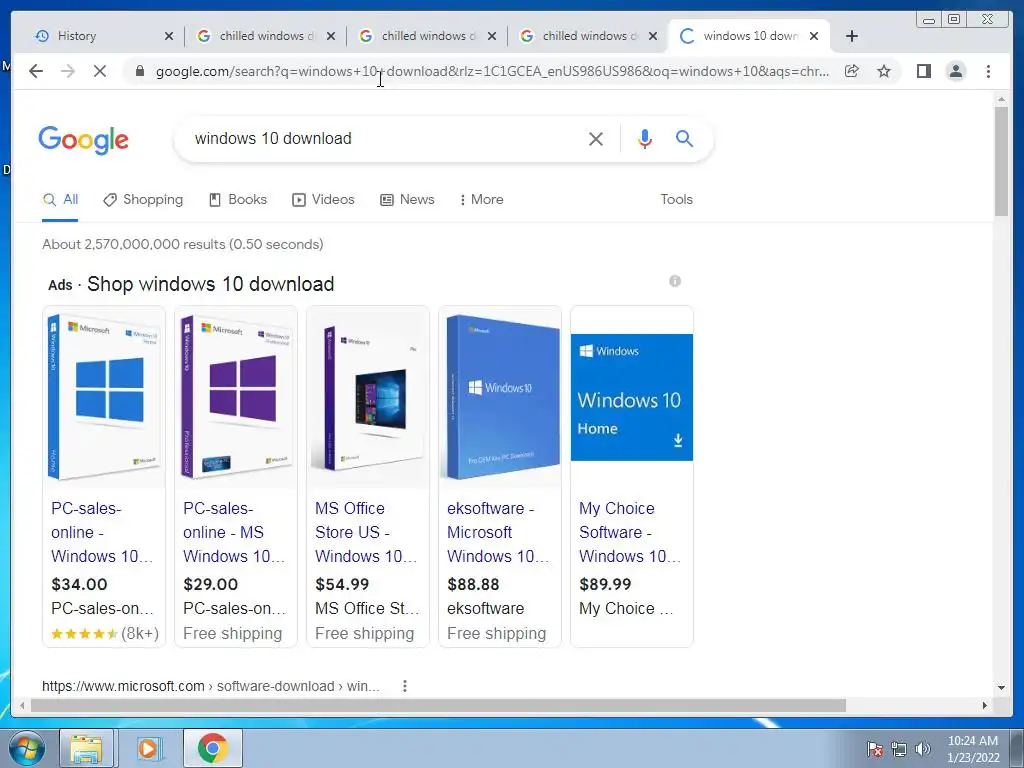Click the 8k+ star rating
The height and width of the screenshot is (768, 1024).
[x=104, y=633]
